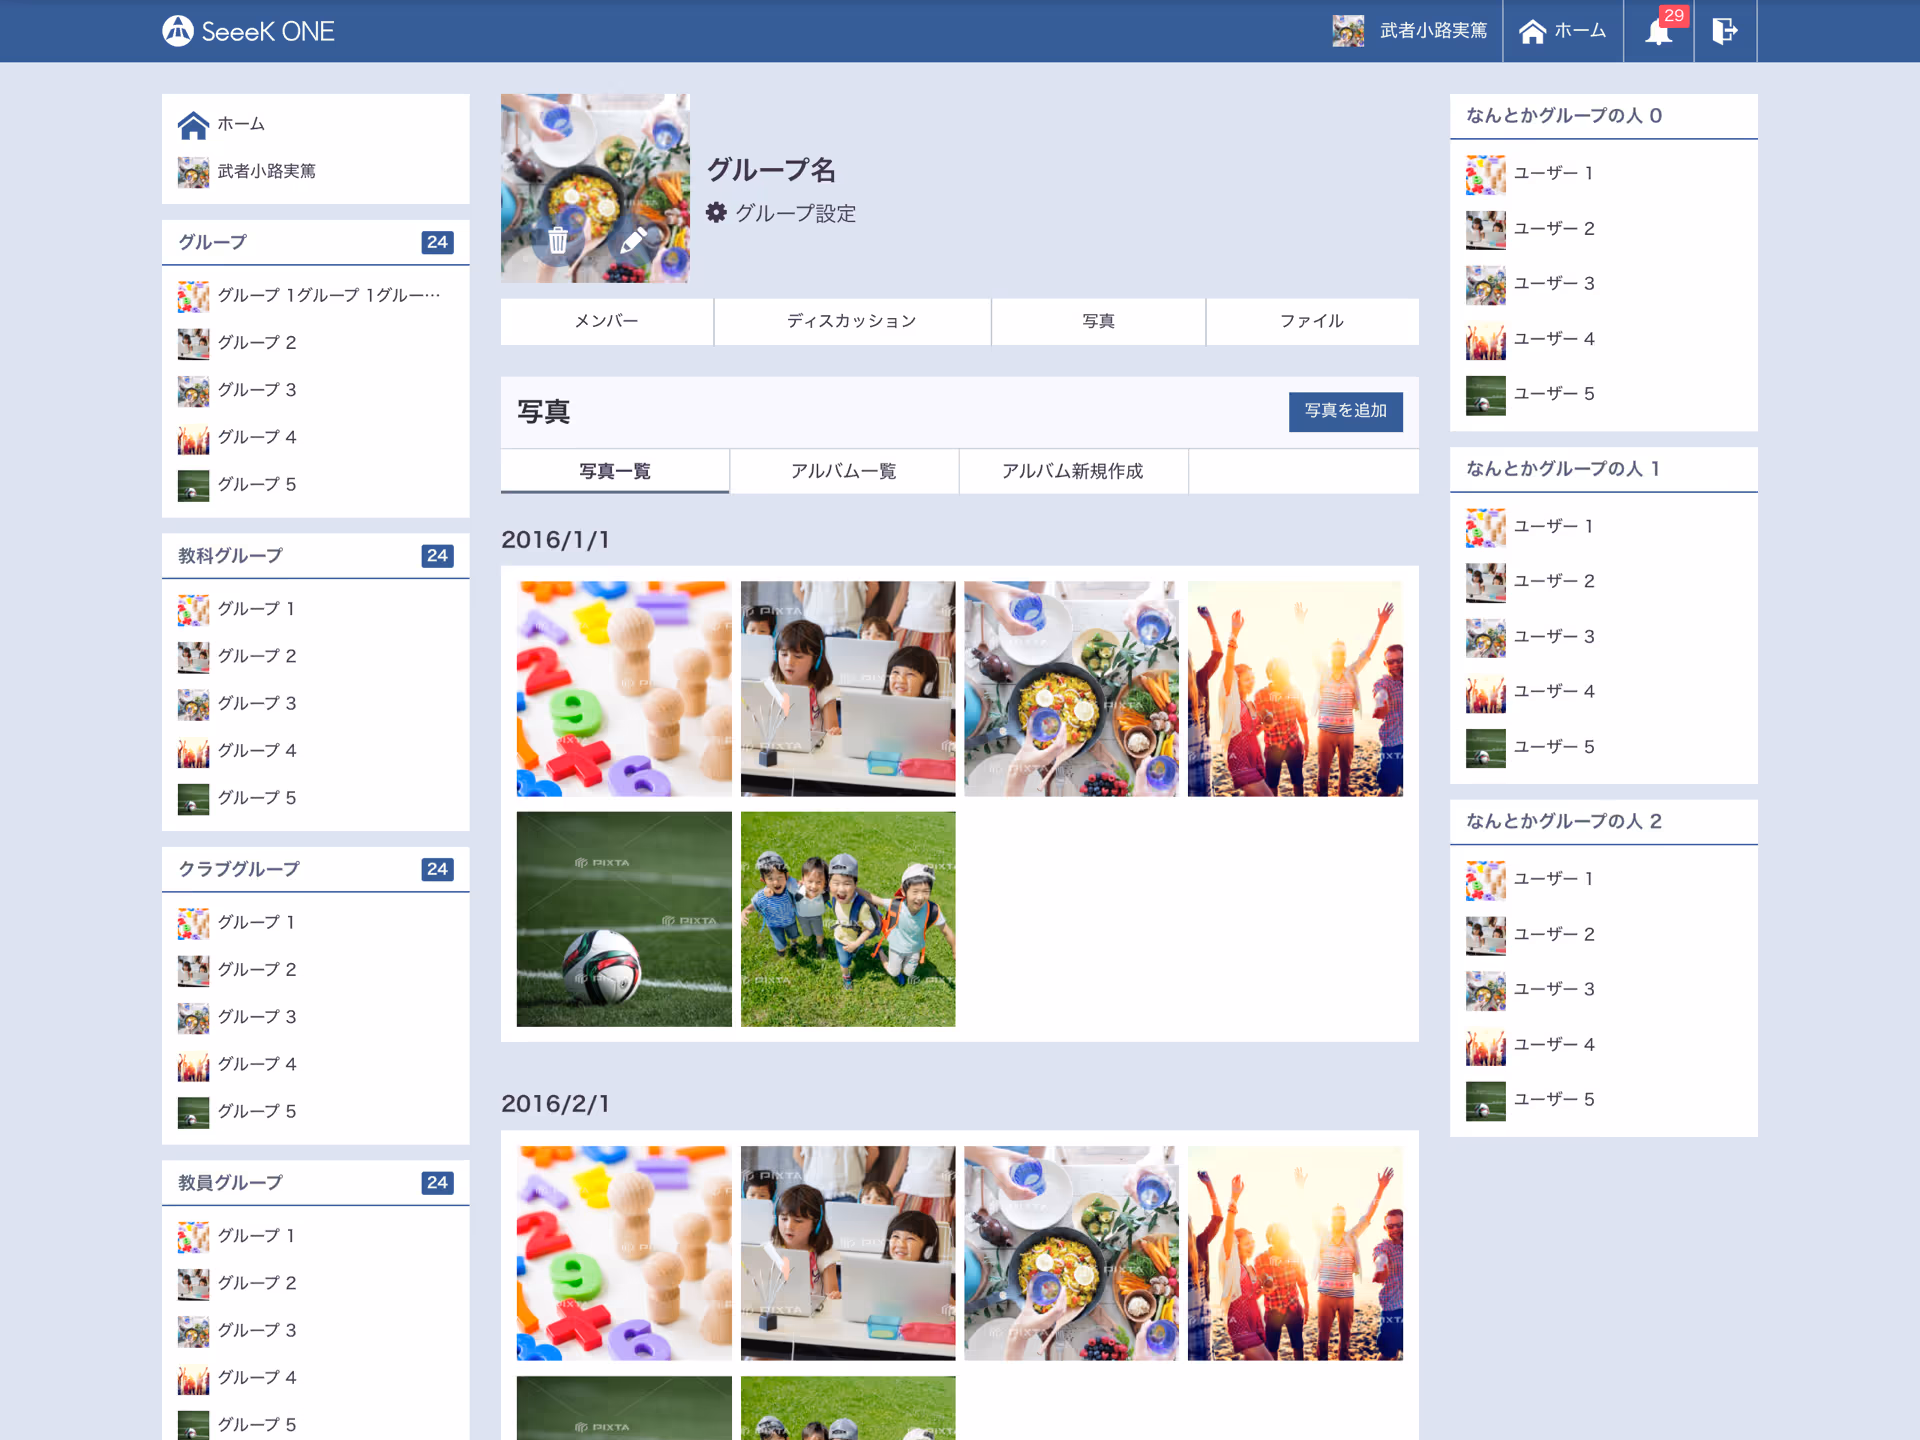Click the 24 badge beside 教員グループ
This screenshot has width=1920, height=1440.
click(437, 1182)
